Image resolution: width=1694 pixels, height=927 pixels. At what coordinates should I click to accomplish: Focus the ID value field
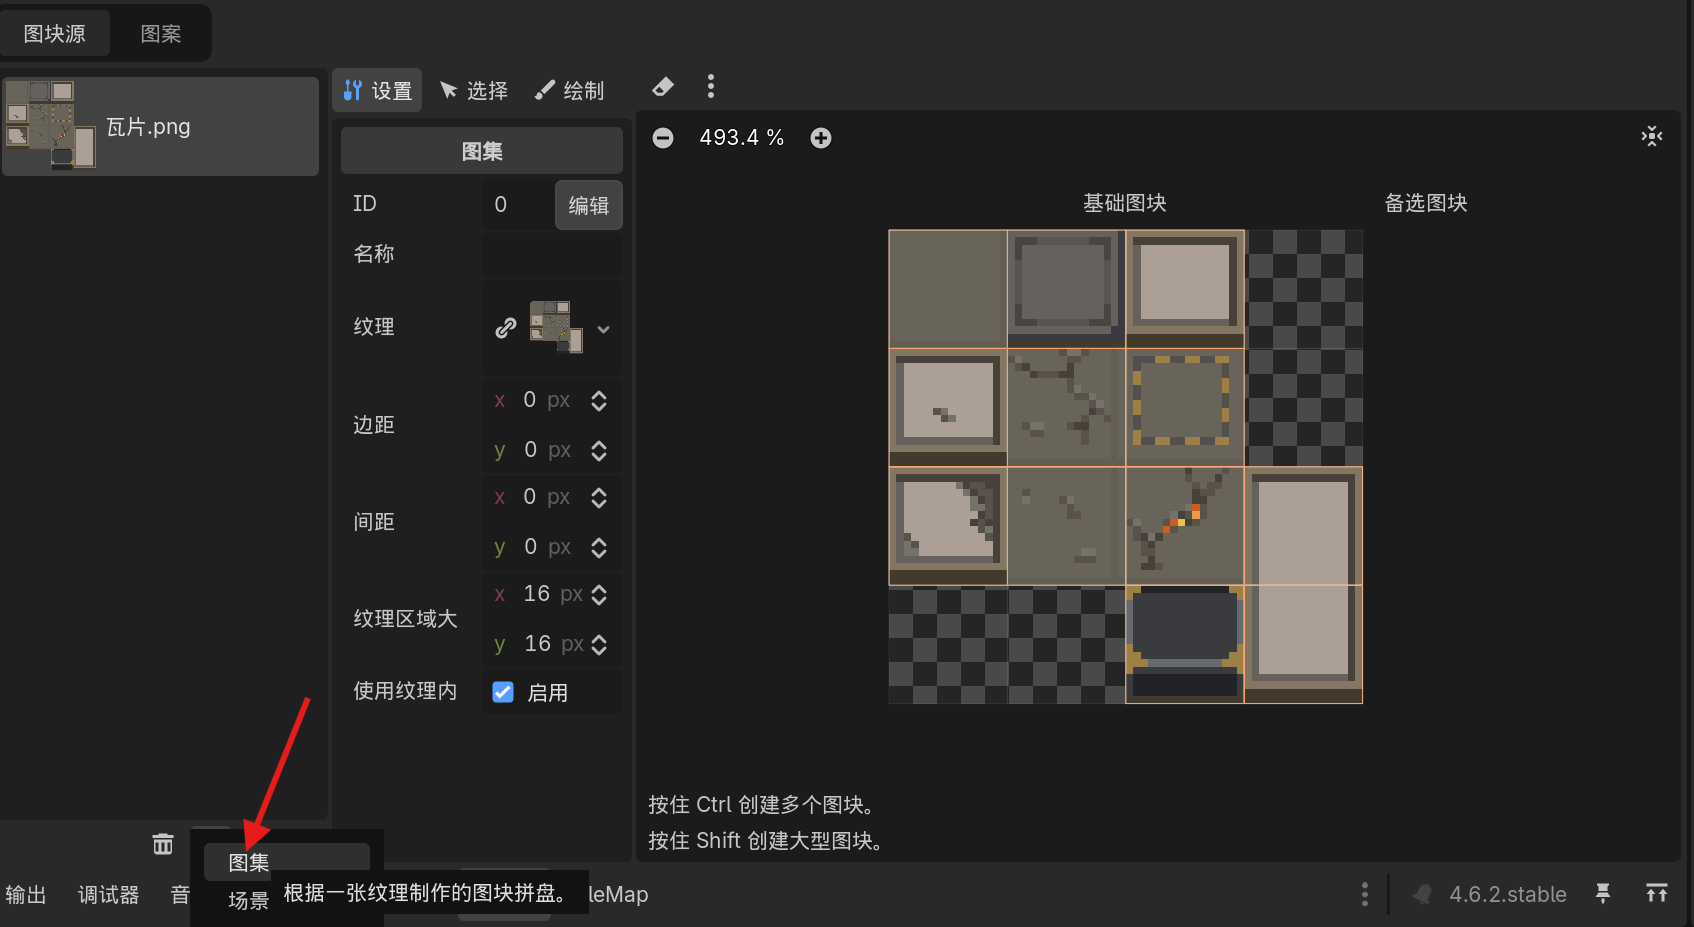(x=518, y=205)
